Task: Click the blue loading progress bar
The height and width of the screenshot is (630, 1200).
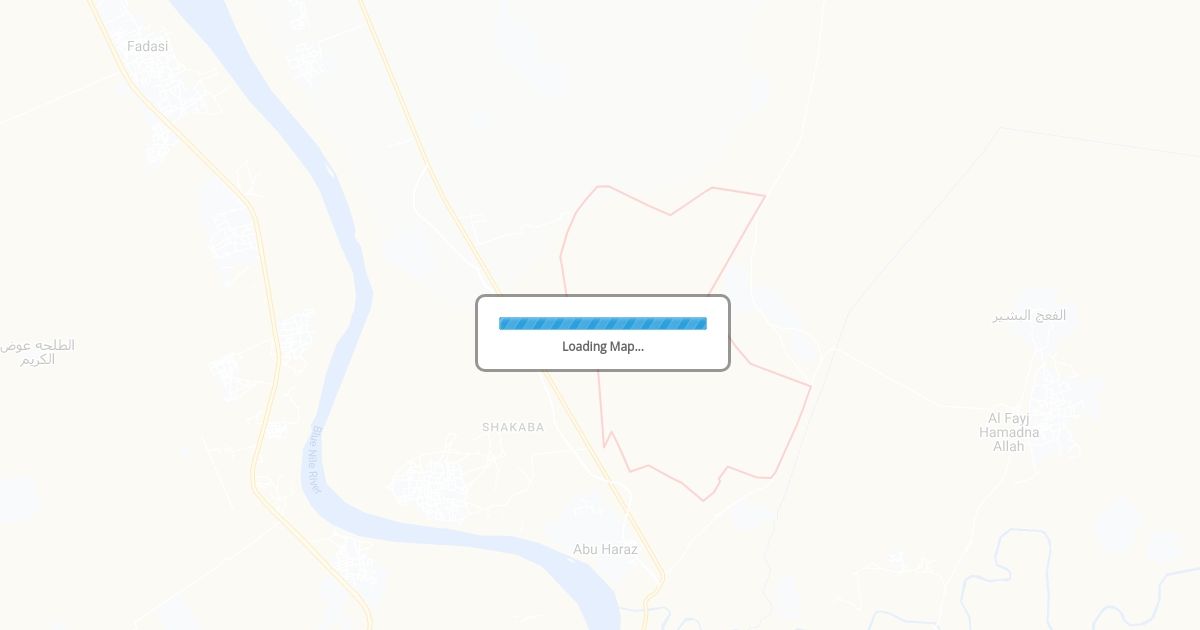Action: pyautogui.click(x=603, y=323)
